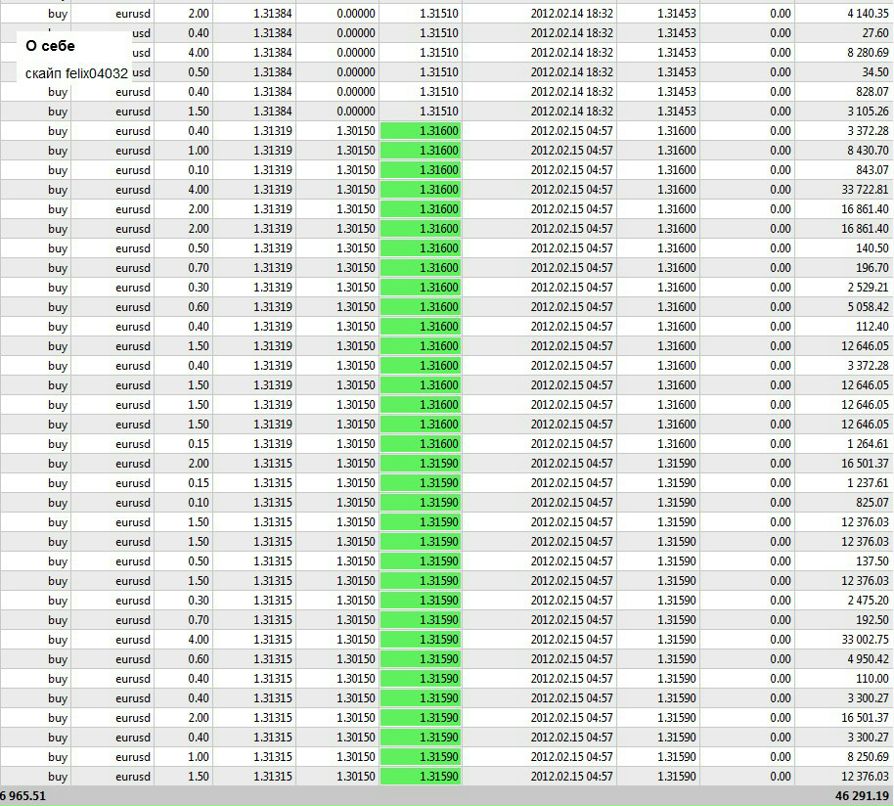Click the open price 1.31315 cell
The height and width of the screenshot is (806, 894).
[270, 464]
